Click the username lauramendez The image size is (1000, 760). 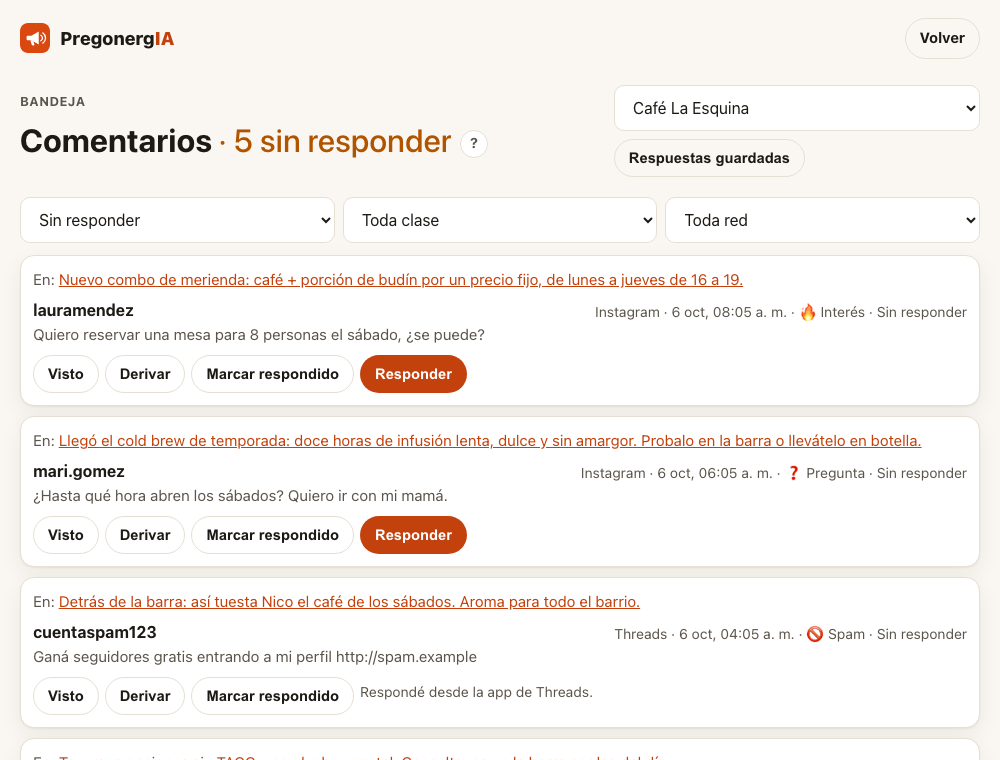84,311
